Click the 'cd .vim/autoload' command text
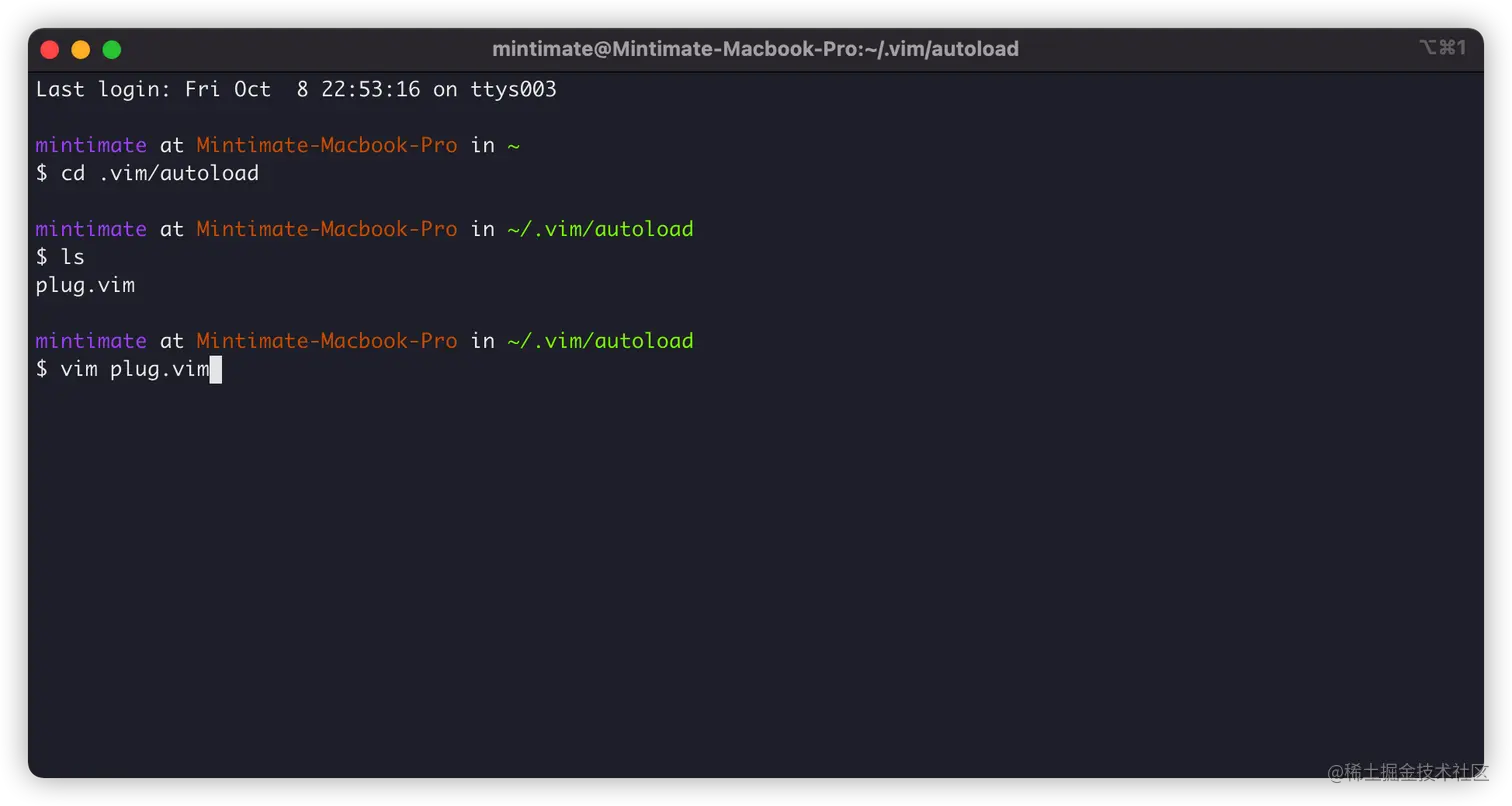This screenshot has height=806, width=1512. (159, 173)
